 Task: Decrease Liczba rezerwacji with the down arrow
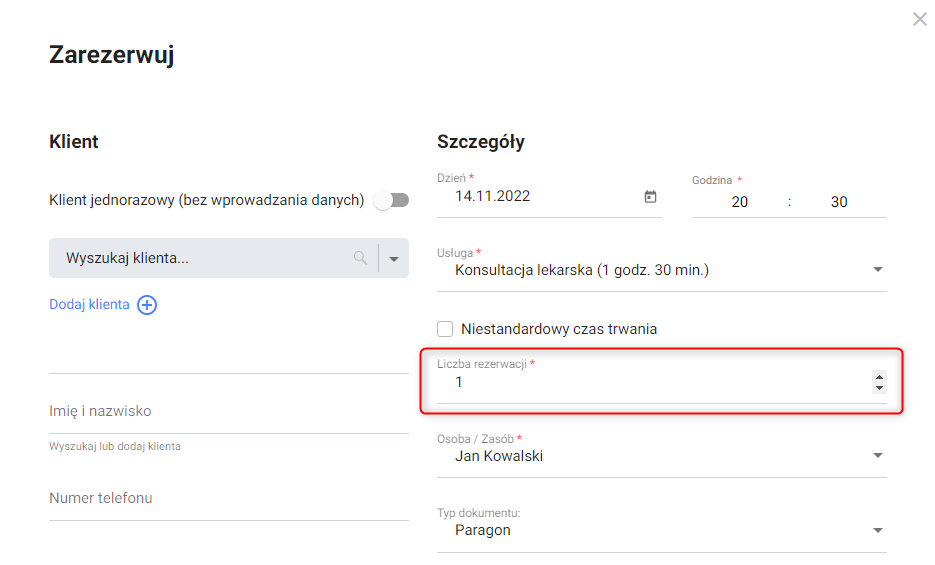point(879,387)
